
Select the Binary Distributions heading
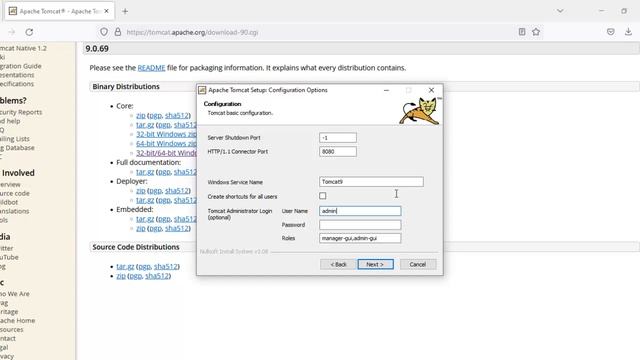pyautogui.click(x=126, y=87)
